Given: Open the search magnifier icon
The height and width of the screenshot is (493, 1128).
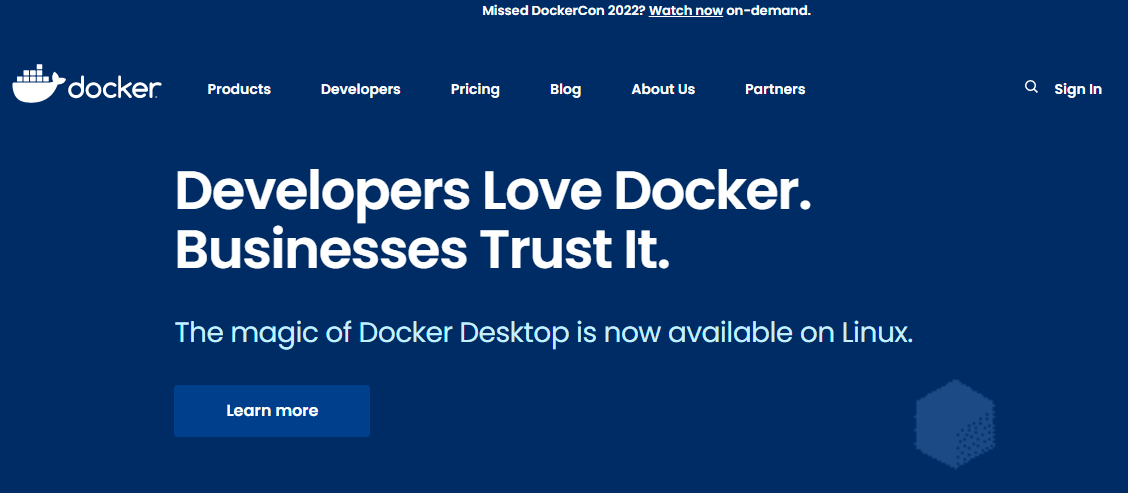Looking at the screenshot, I should (1031, 87).
